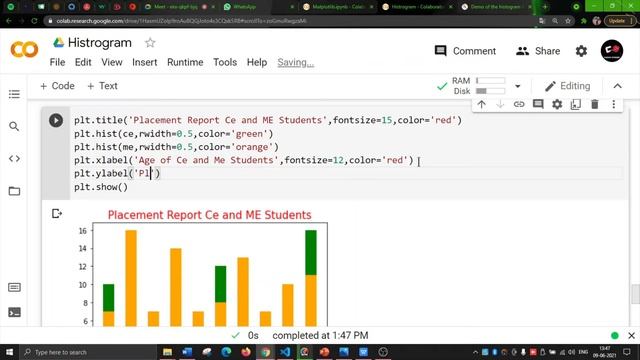Screen dimensions: 640x360
Task: Reload the page in the browser
Action: (x=34, y=21)
